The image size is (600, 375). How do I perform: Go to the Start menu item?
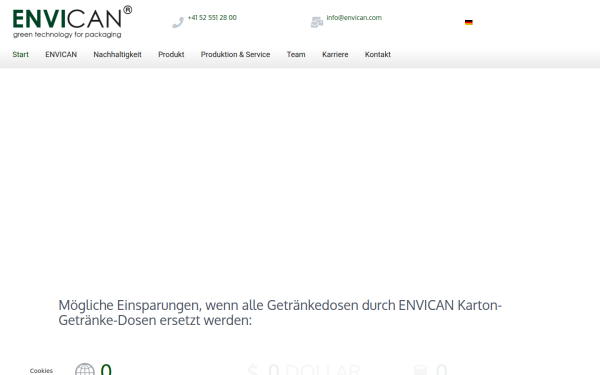point(20,54)
